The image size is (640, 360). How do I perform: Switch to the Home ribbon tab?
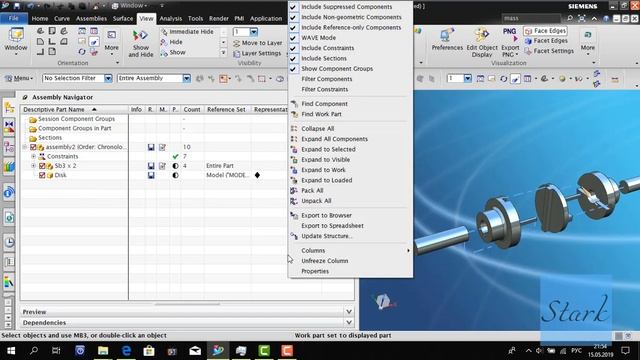40,18
